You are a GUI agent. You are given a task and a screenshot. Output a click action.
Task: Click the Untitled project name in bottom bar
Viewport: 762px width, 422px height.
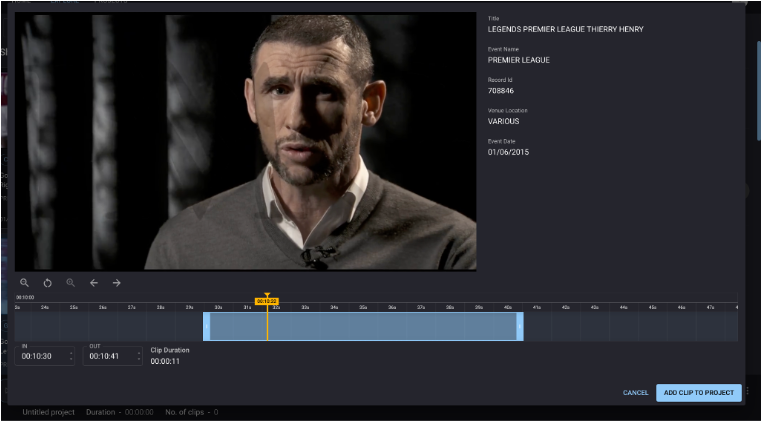click(49, 412)
